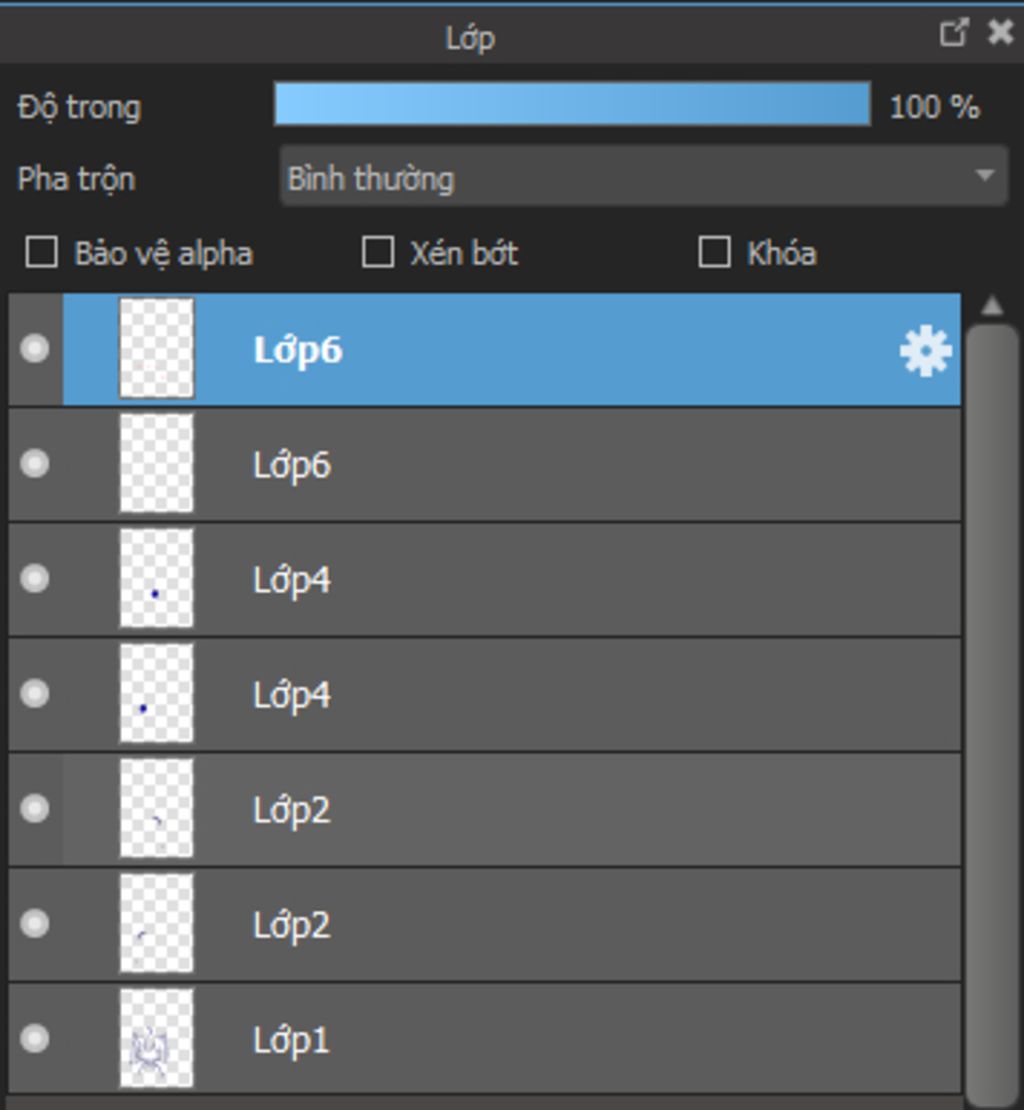Toggle visibility of upper Lớp4 layer
This screenshot has width=1024, height=1110.
click(x=35, y=578)
